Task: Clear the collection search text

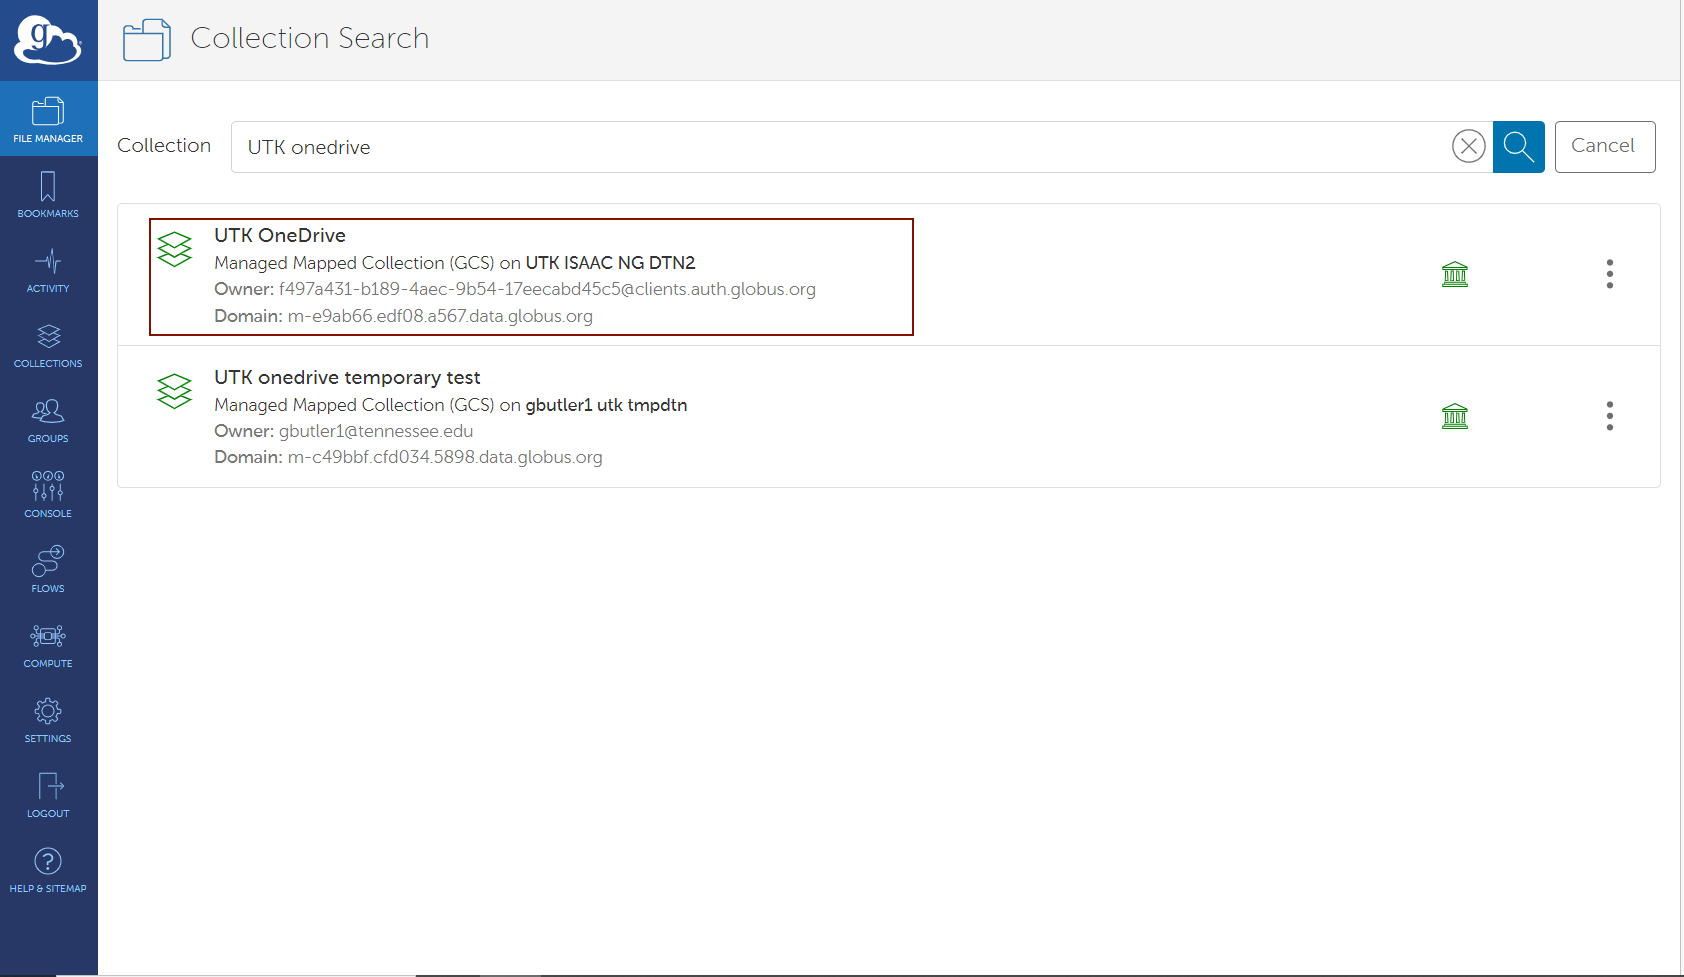Action: click(x=1468, y=147)
